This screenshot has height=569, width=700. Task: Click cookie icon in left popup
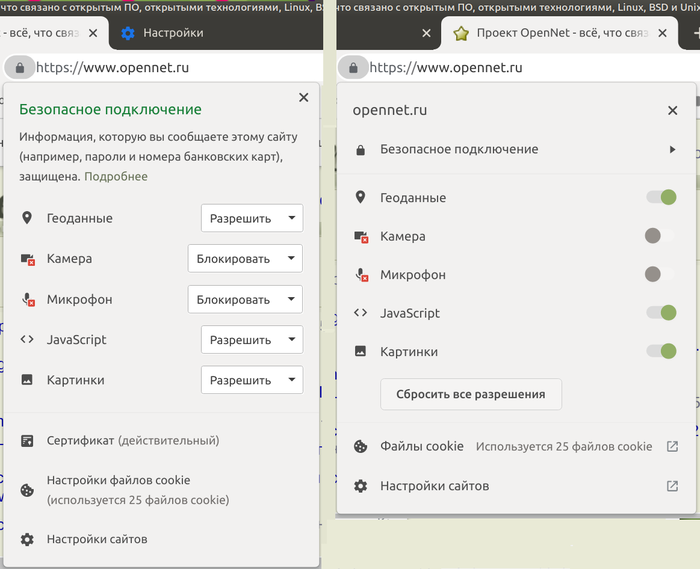click(27, 490)
